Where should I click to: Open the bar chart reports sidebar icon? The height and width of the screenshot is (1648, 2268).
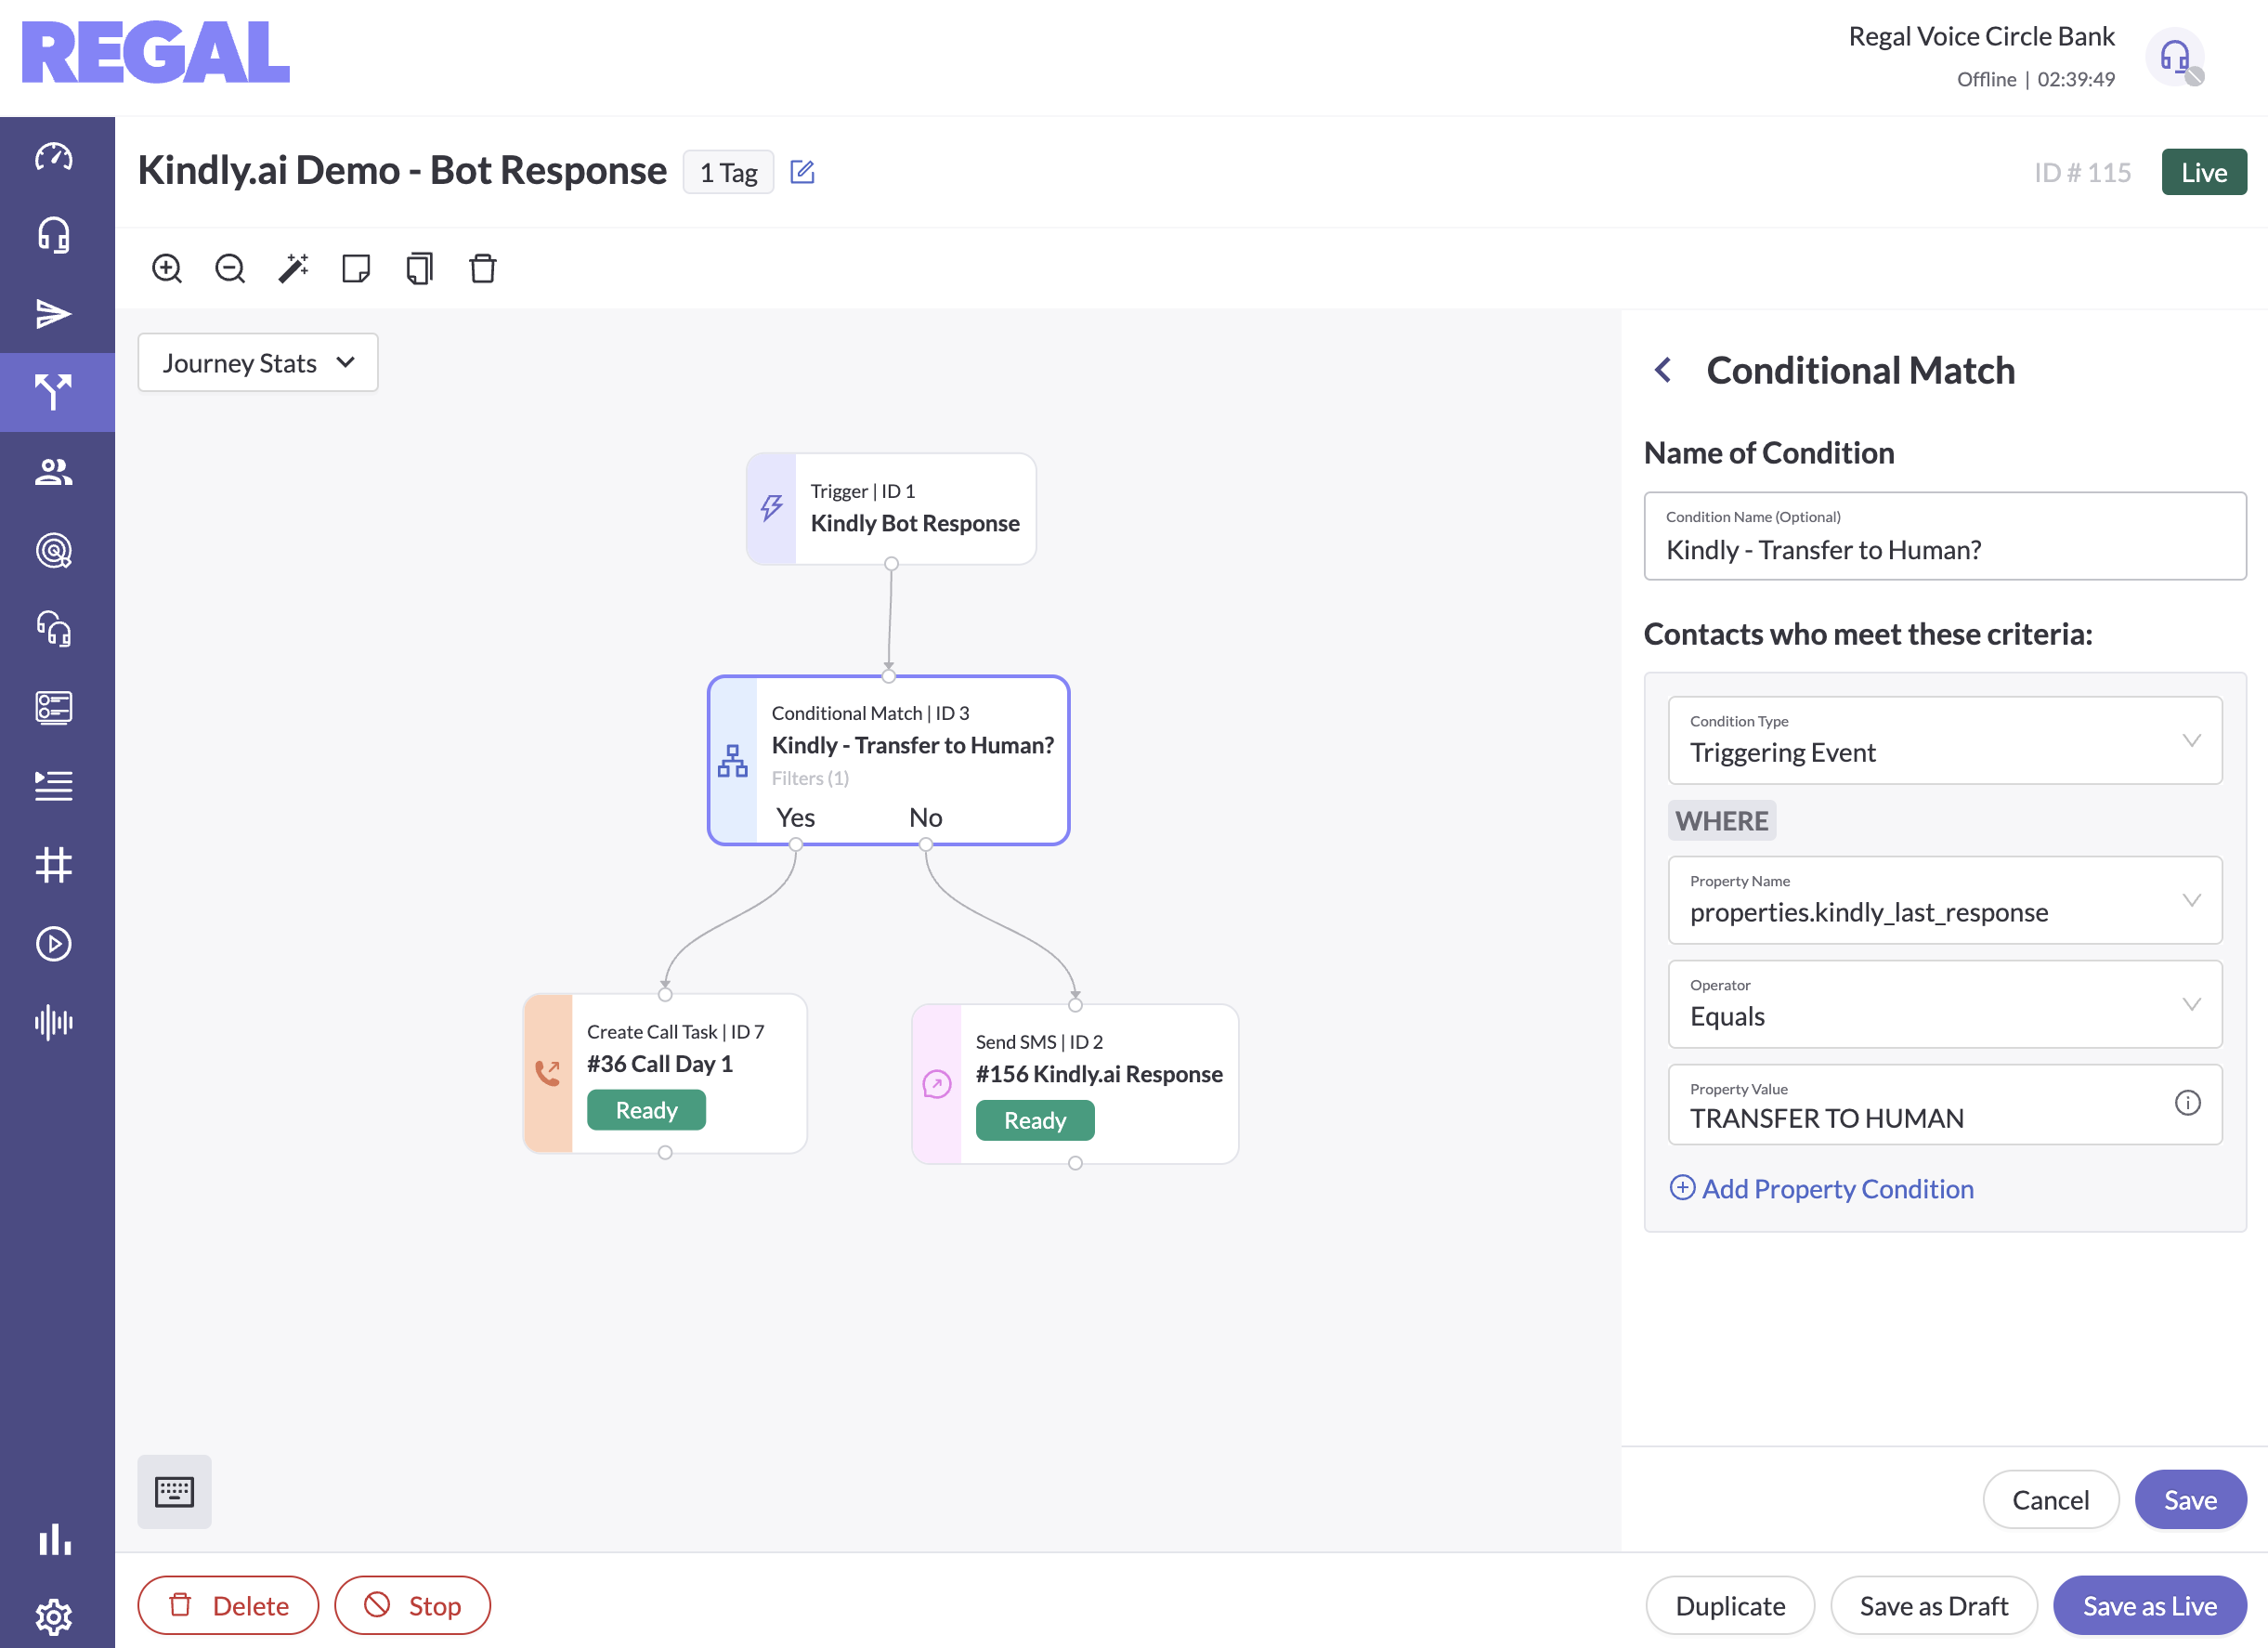coord(54,1540)
